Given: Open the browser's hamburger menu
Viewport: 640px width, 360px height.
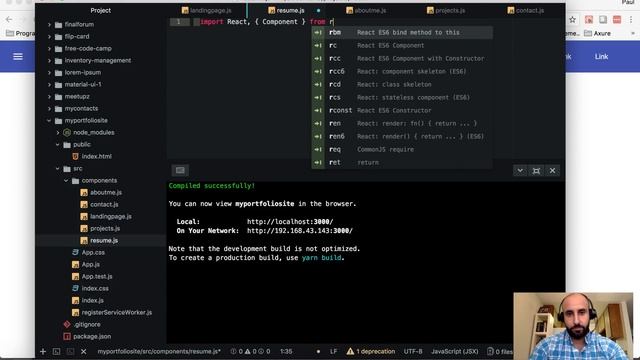Looking at the screenshot, I should [x=18, y=57].
